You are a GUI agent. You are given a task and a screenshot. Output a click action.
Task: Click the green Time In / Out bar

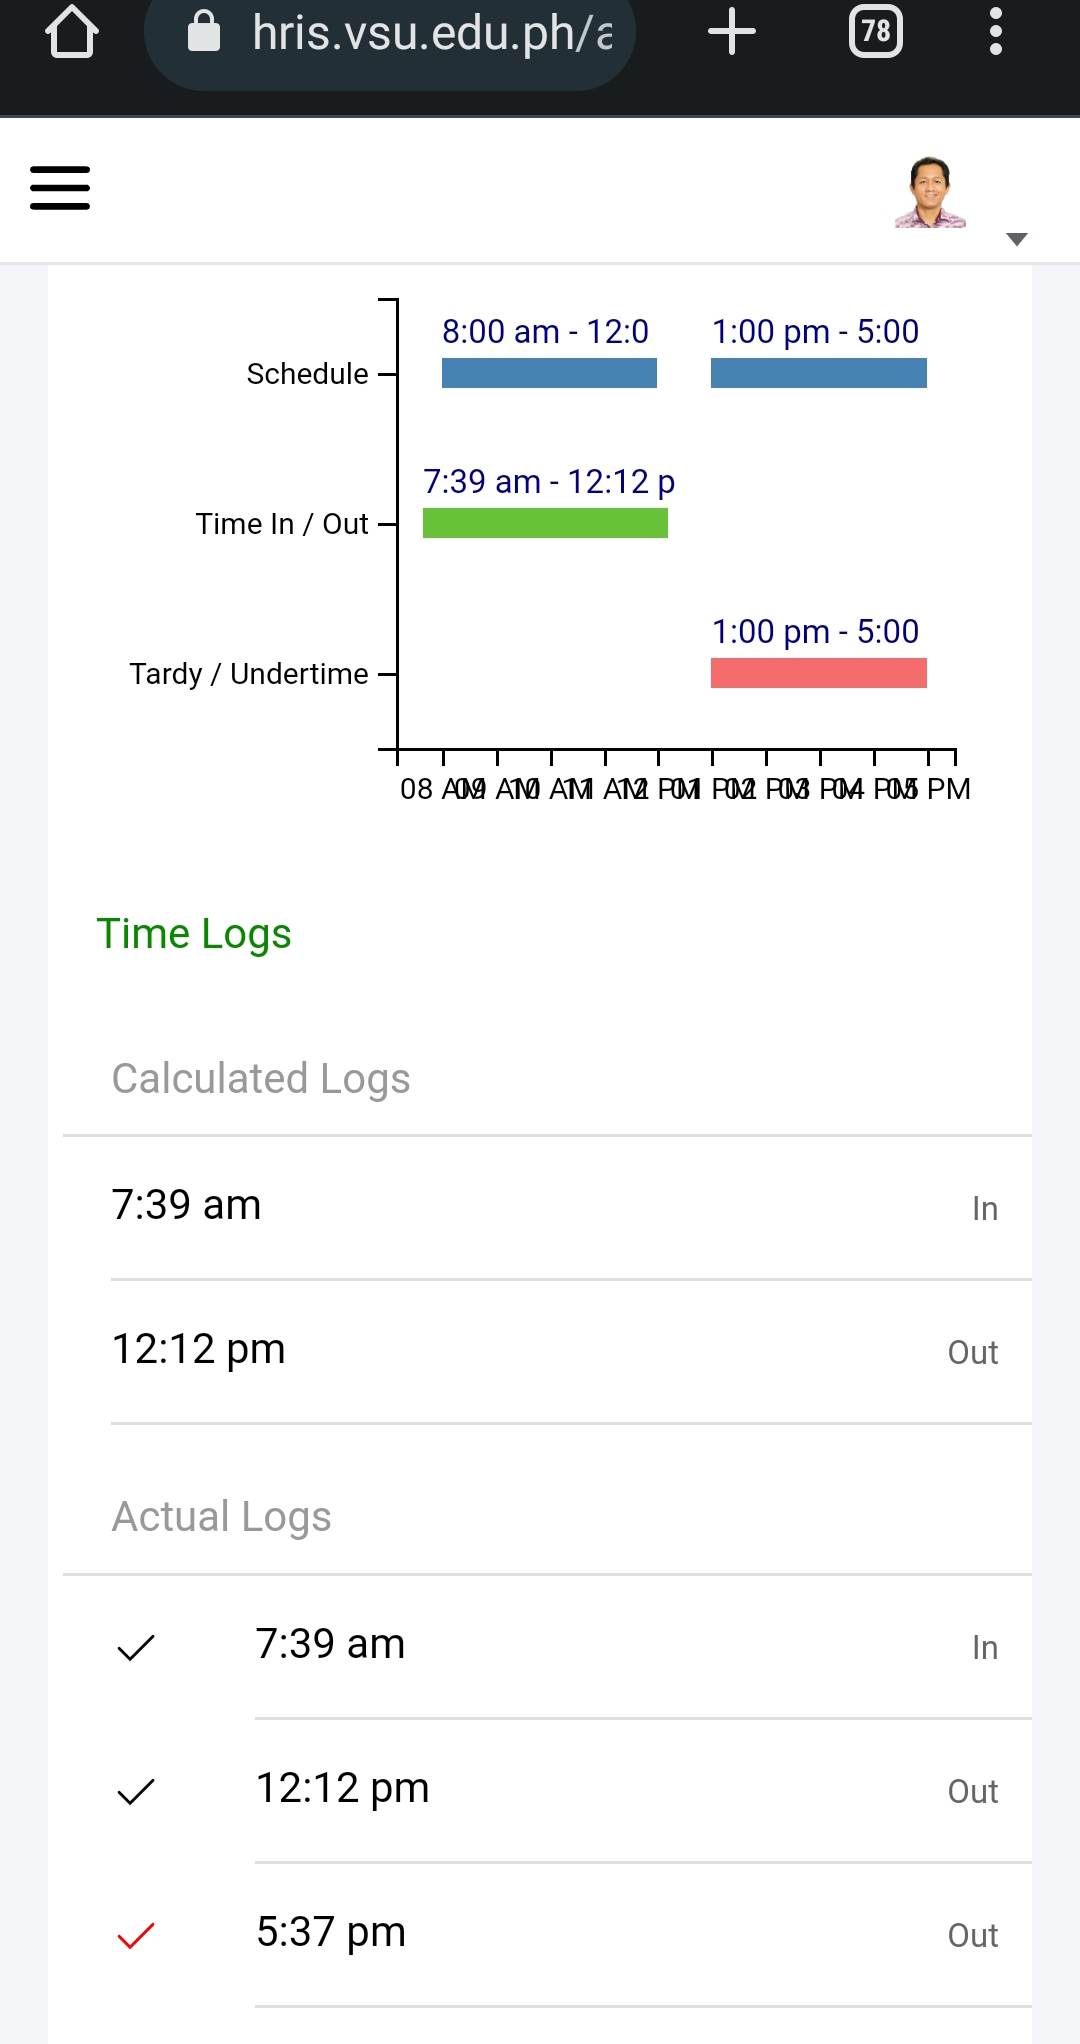[x=545, y=523]
